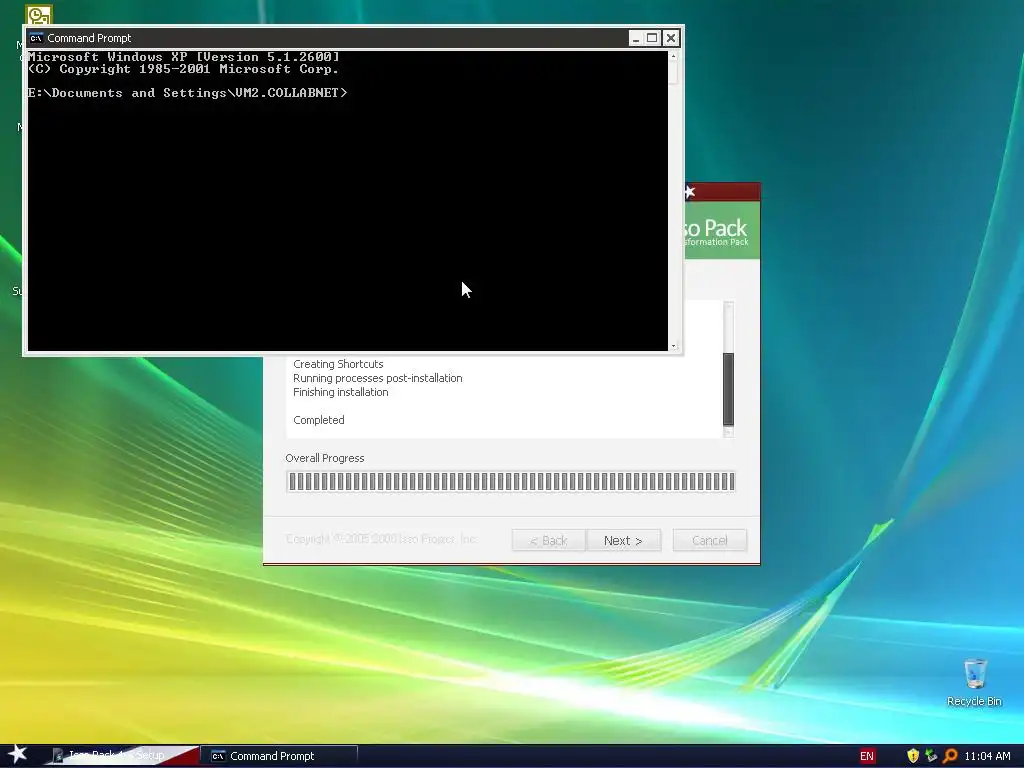Viewport: 1024px width, 768px height.
Task: Click the EN language indicator in the taskbar
Action: (867, 756)
